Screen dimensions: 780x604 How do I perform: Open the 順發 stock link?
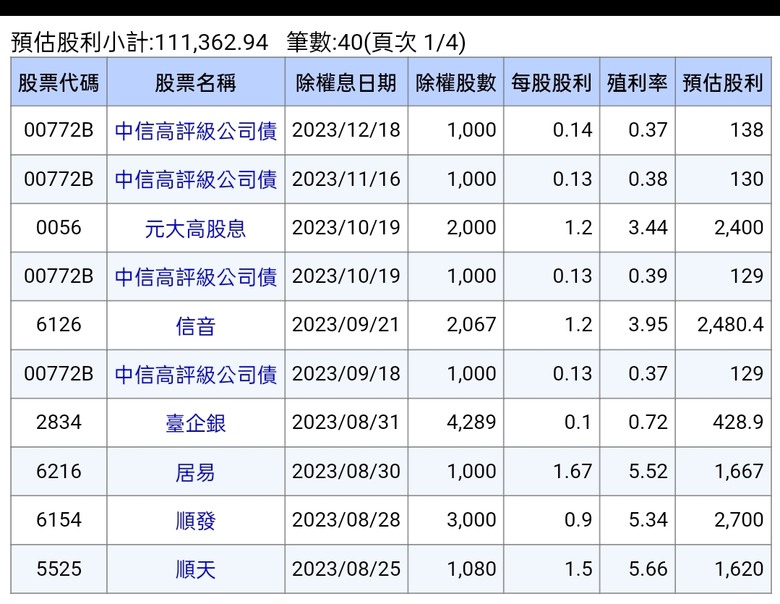tap(195, 520)
